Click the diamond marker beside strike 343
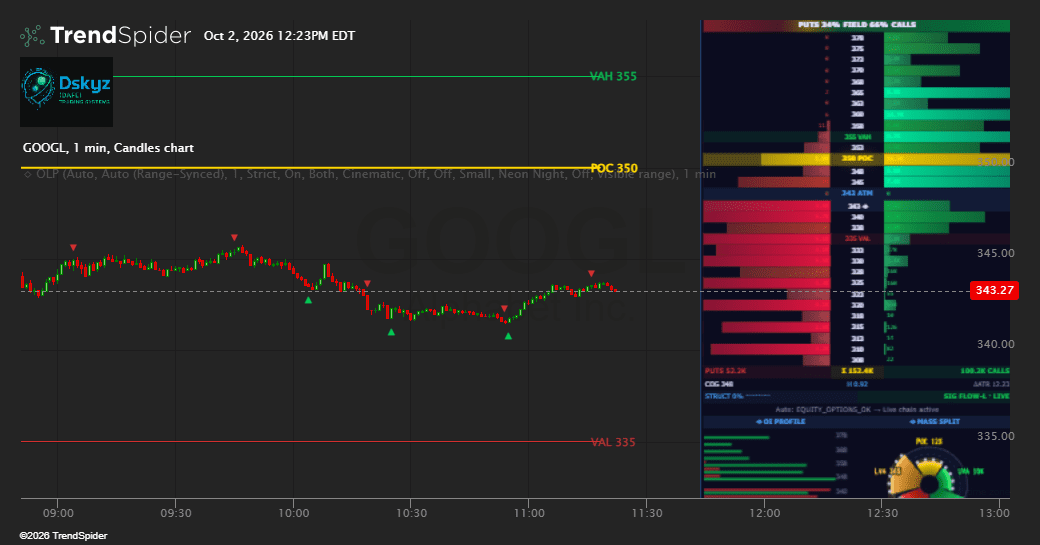Viewport: 1040px width, 545px height. pyautogui.click(x=866, y=207)
